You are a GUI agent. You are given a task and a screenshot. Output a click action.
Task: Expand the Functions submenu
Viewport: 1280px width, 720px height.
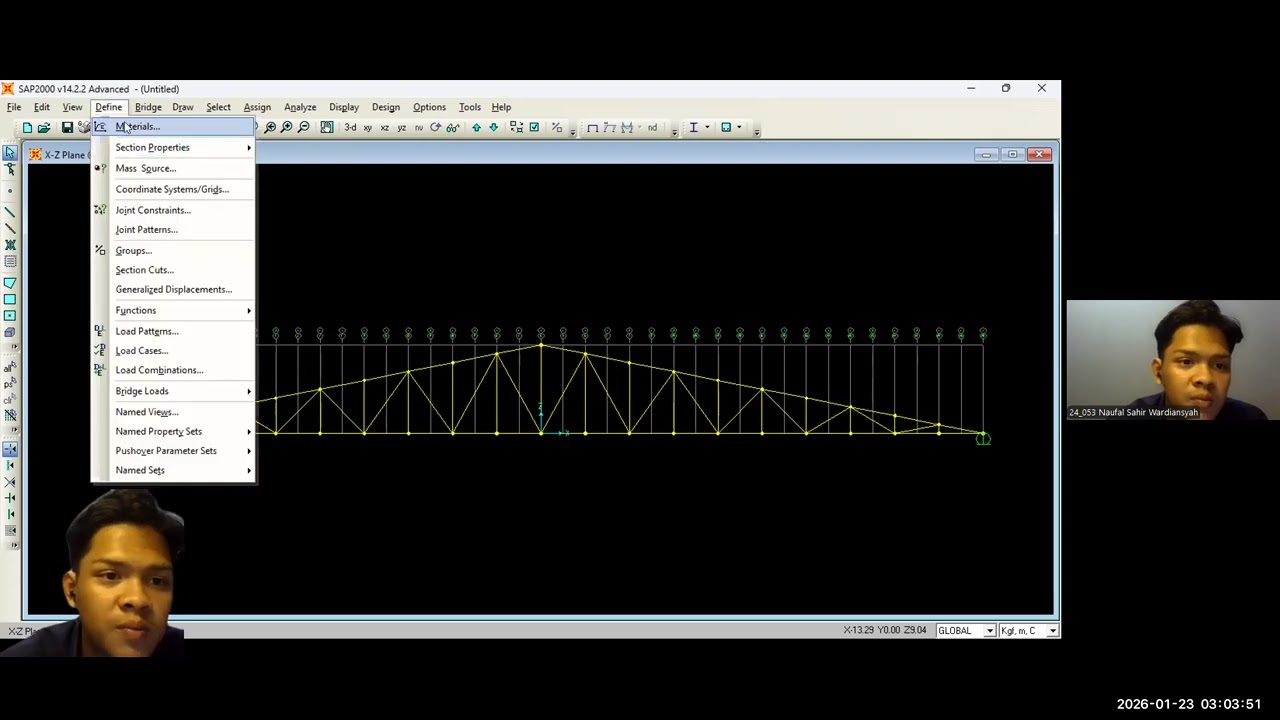click(x=173, y=311)
